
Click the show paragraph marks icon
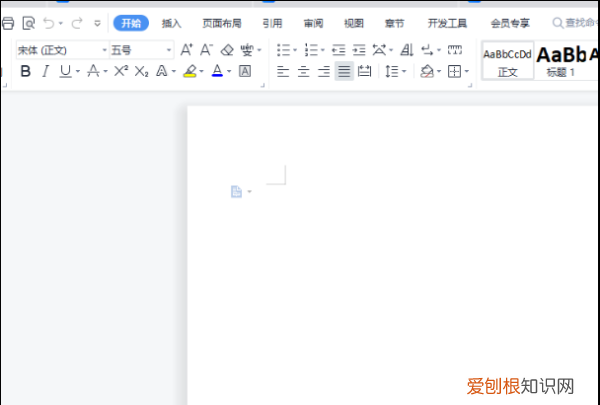(x=427, y=50)
